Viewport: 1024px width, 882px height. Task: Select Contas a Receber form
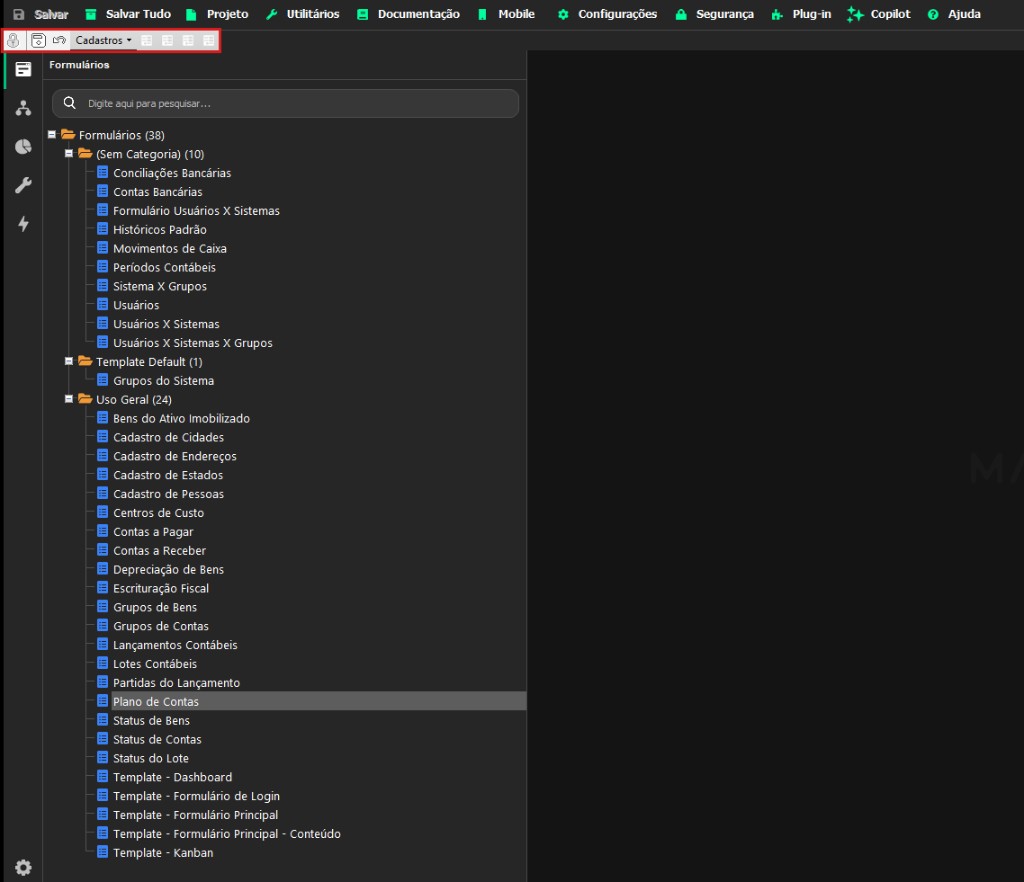pyautogui.click(x=159, y=551)
